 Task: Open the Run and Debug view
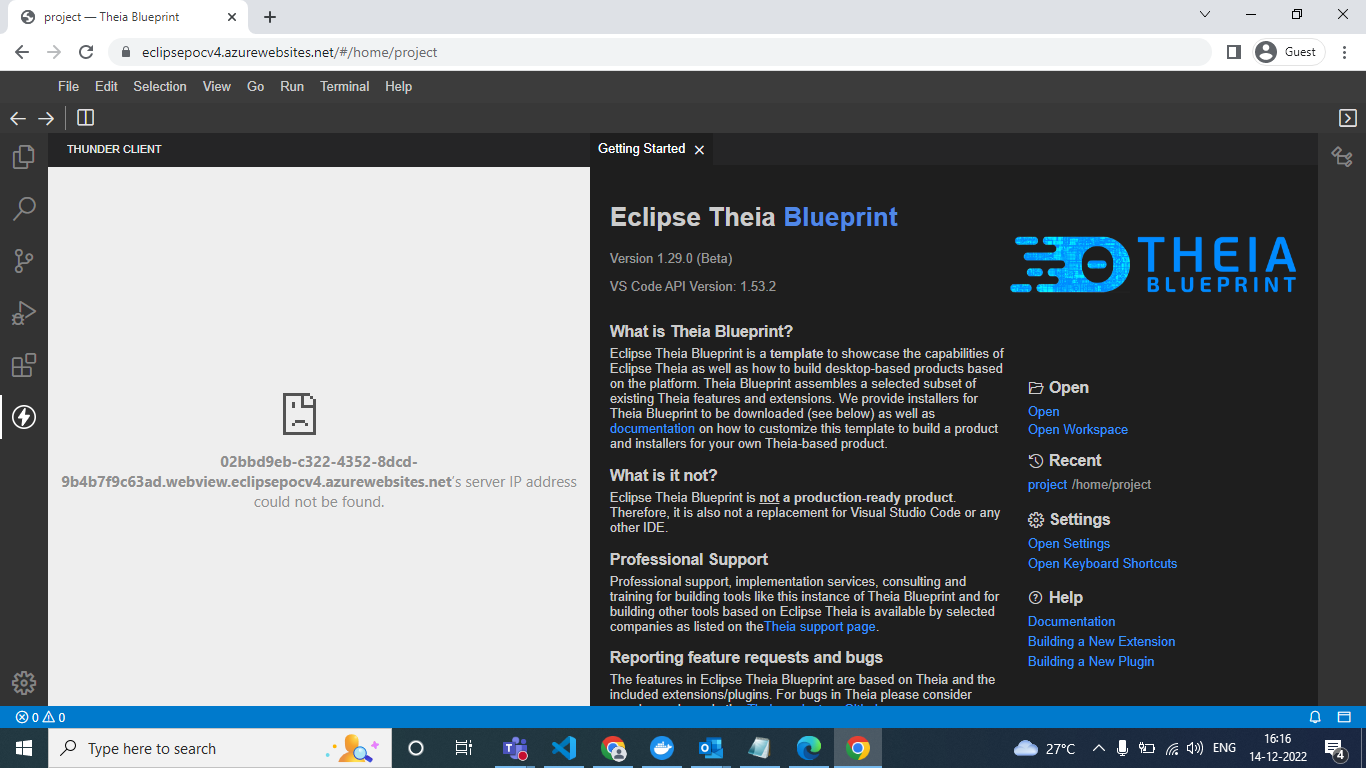pos(25,313)
